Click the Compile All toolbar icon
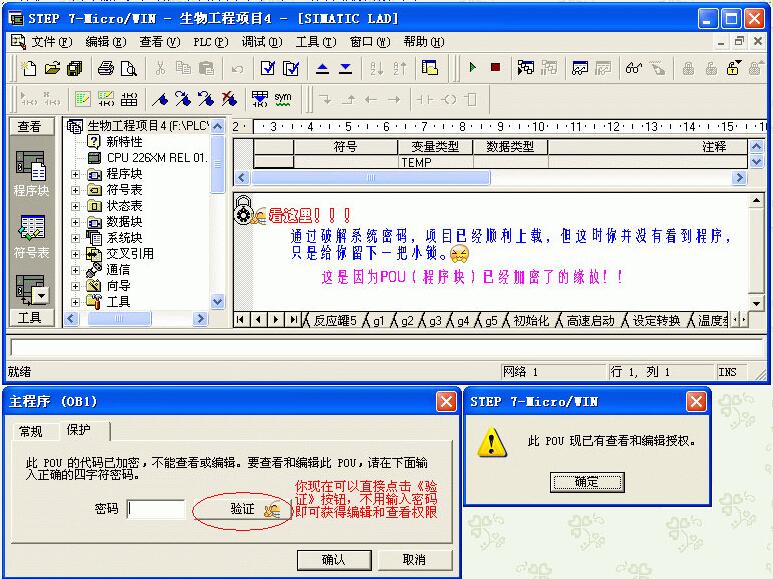Viewport: 773px width, 579px height. click(291, 68)
